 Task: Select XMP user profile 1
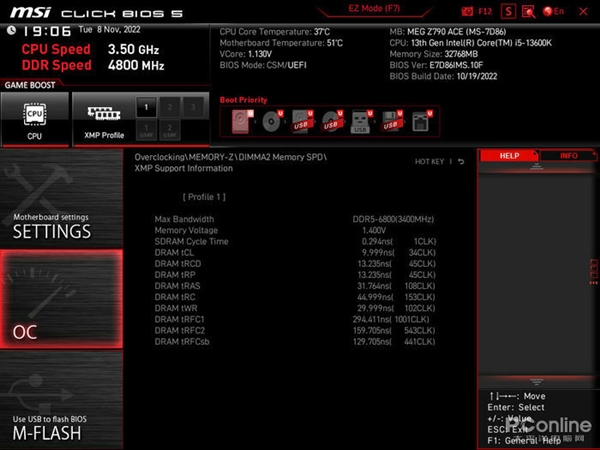(x=146, y=130)
